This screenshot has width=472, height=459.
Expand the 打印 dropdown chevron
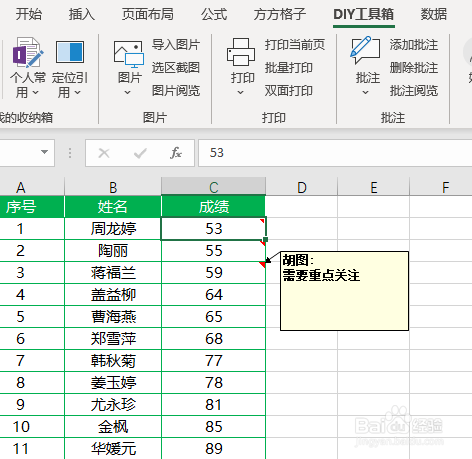pyautogui.click(x=240, y=92)
